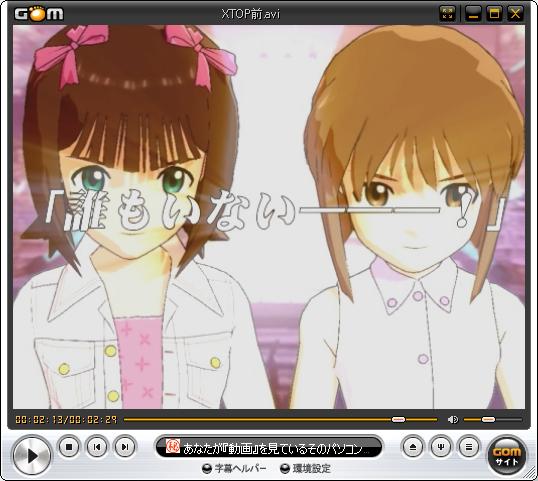
Task: Click the GOM logo in title bar
Action: 39,13
